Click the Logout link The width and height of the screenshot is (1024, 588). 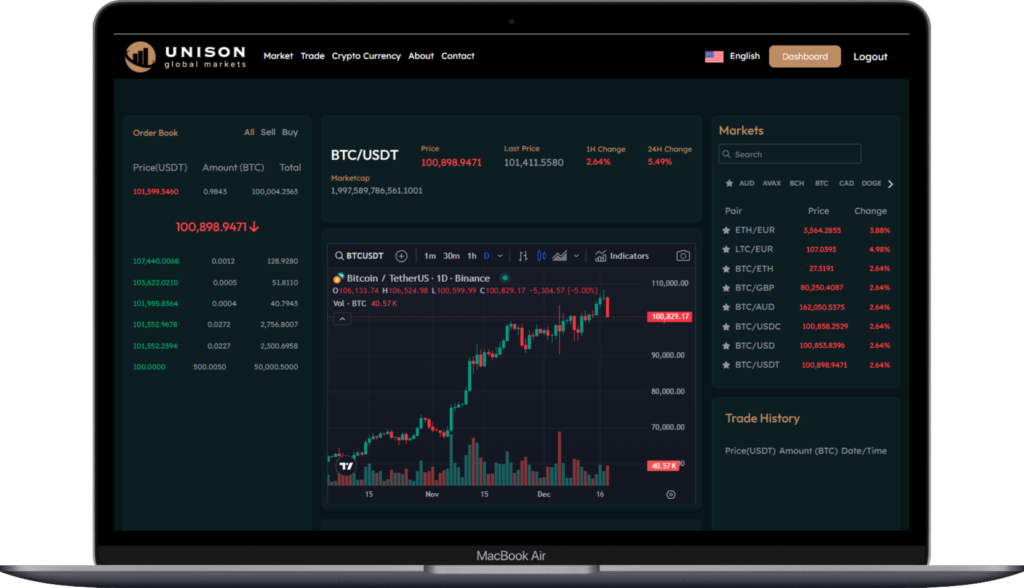870,57
